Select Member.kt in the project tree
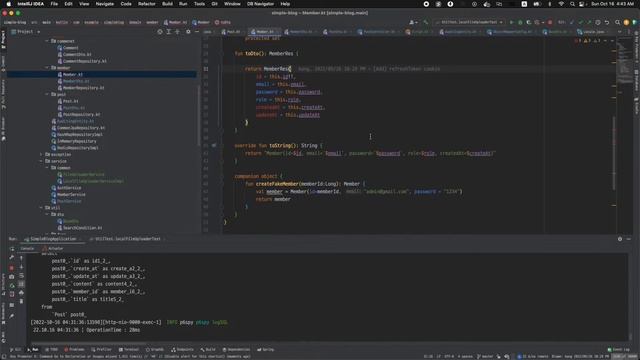The image size is (640, 360). (x=73, y=74)
